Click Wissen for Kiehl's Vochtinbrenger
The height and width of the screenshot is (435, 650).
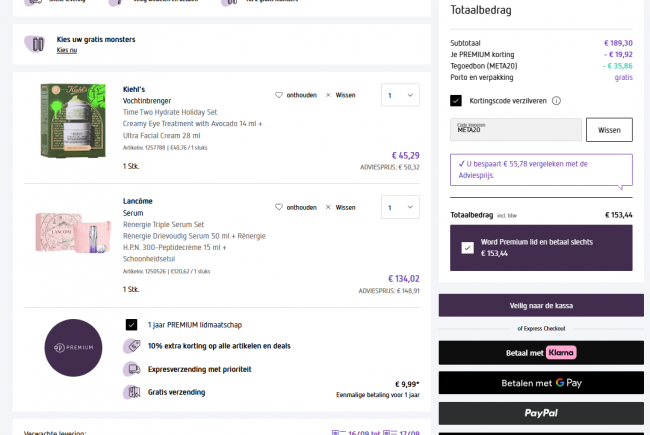click(x=345, y=95)
